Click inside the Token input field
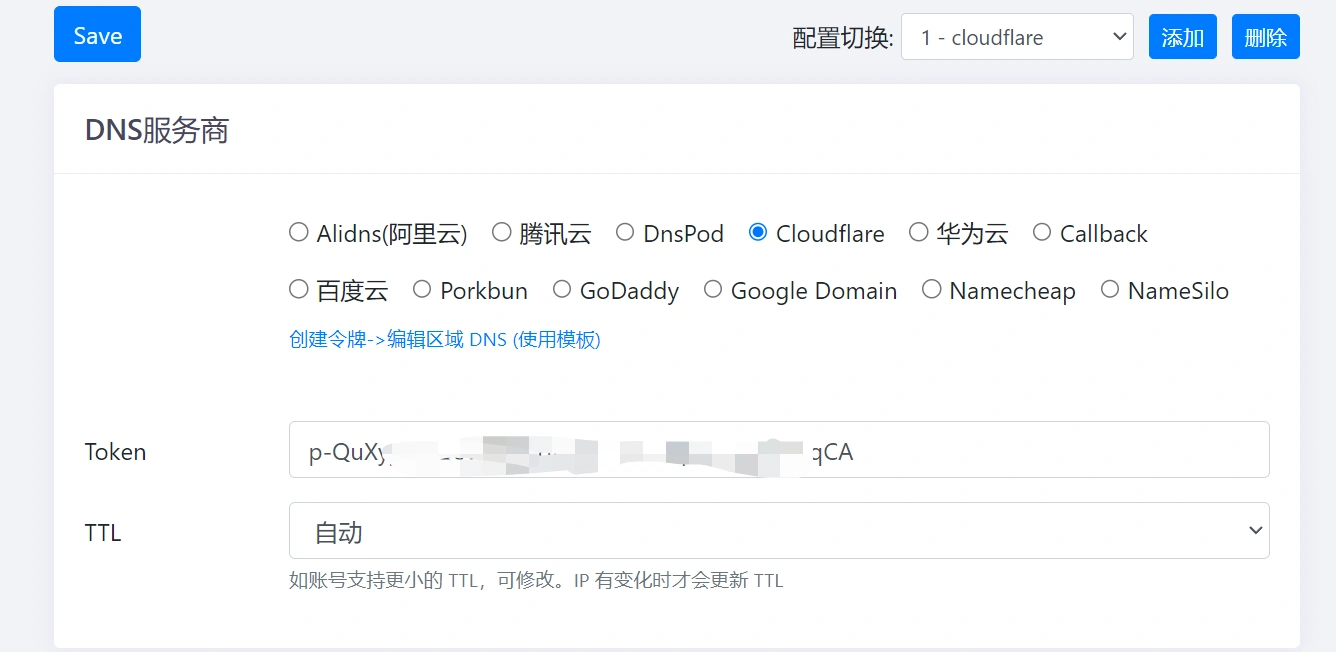The height and width of the screenshot is (652, 1336). [779, 450]
